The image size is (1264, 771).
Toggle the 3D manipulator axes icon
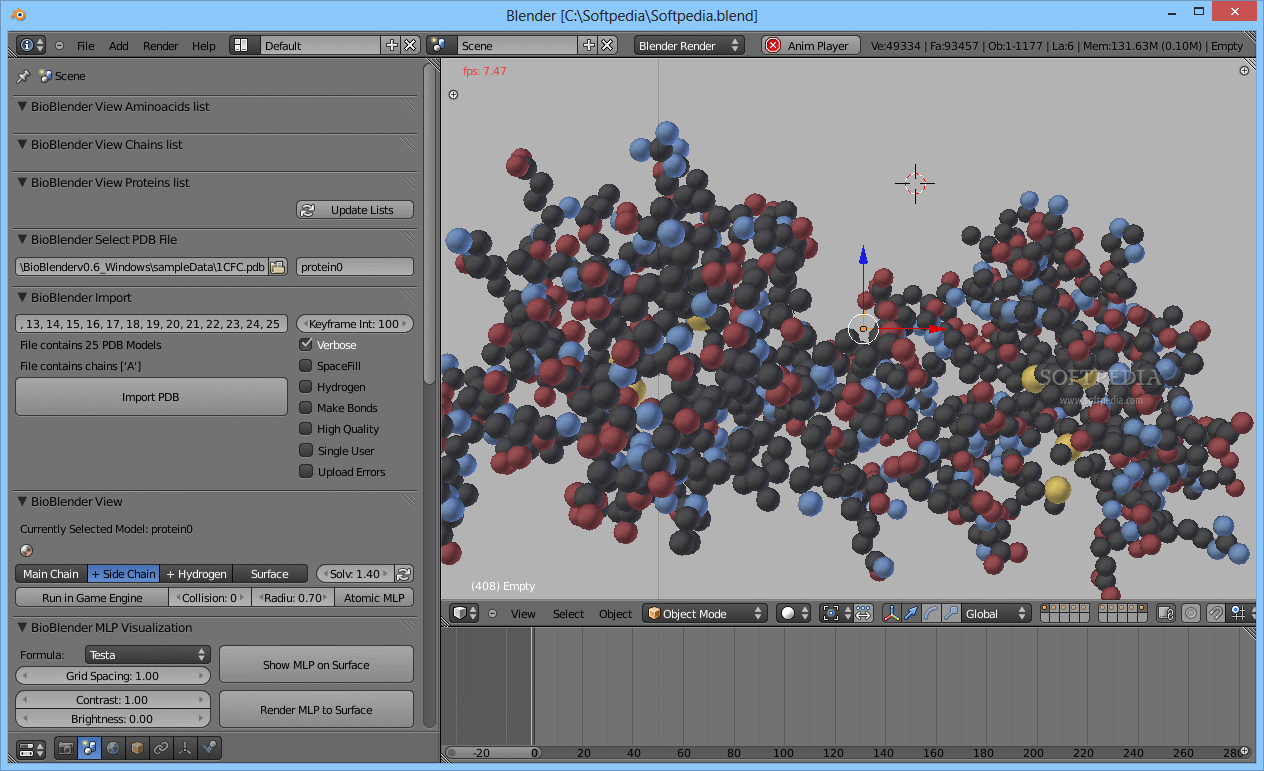pos(890,613)
